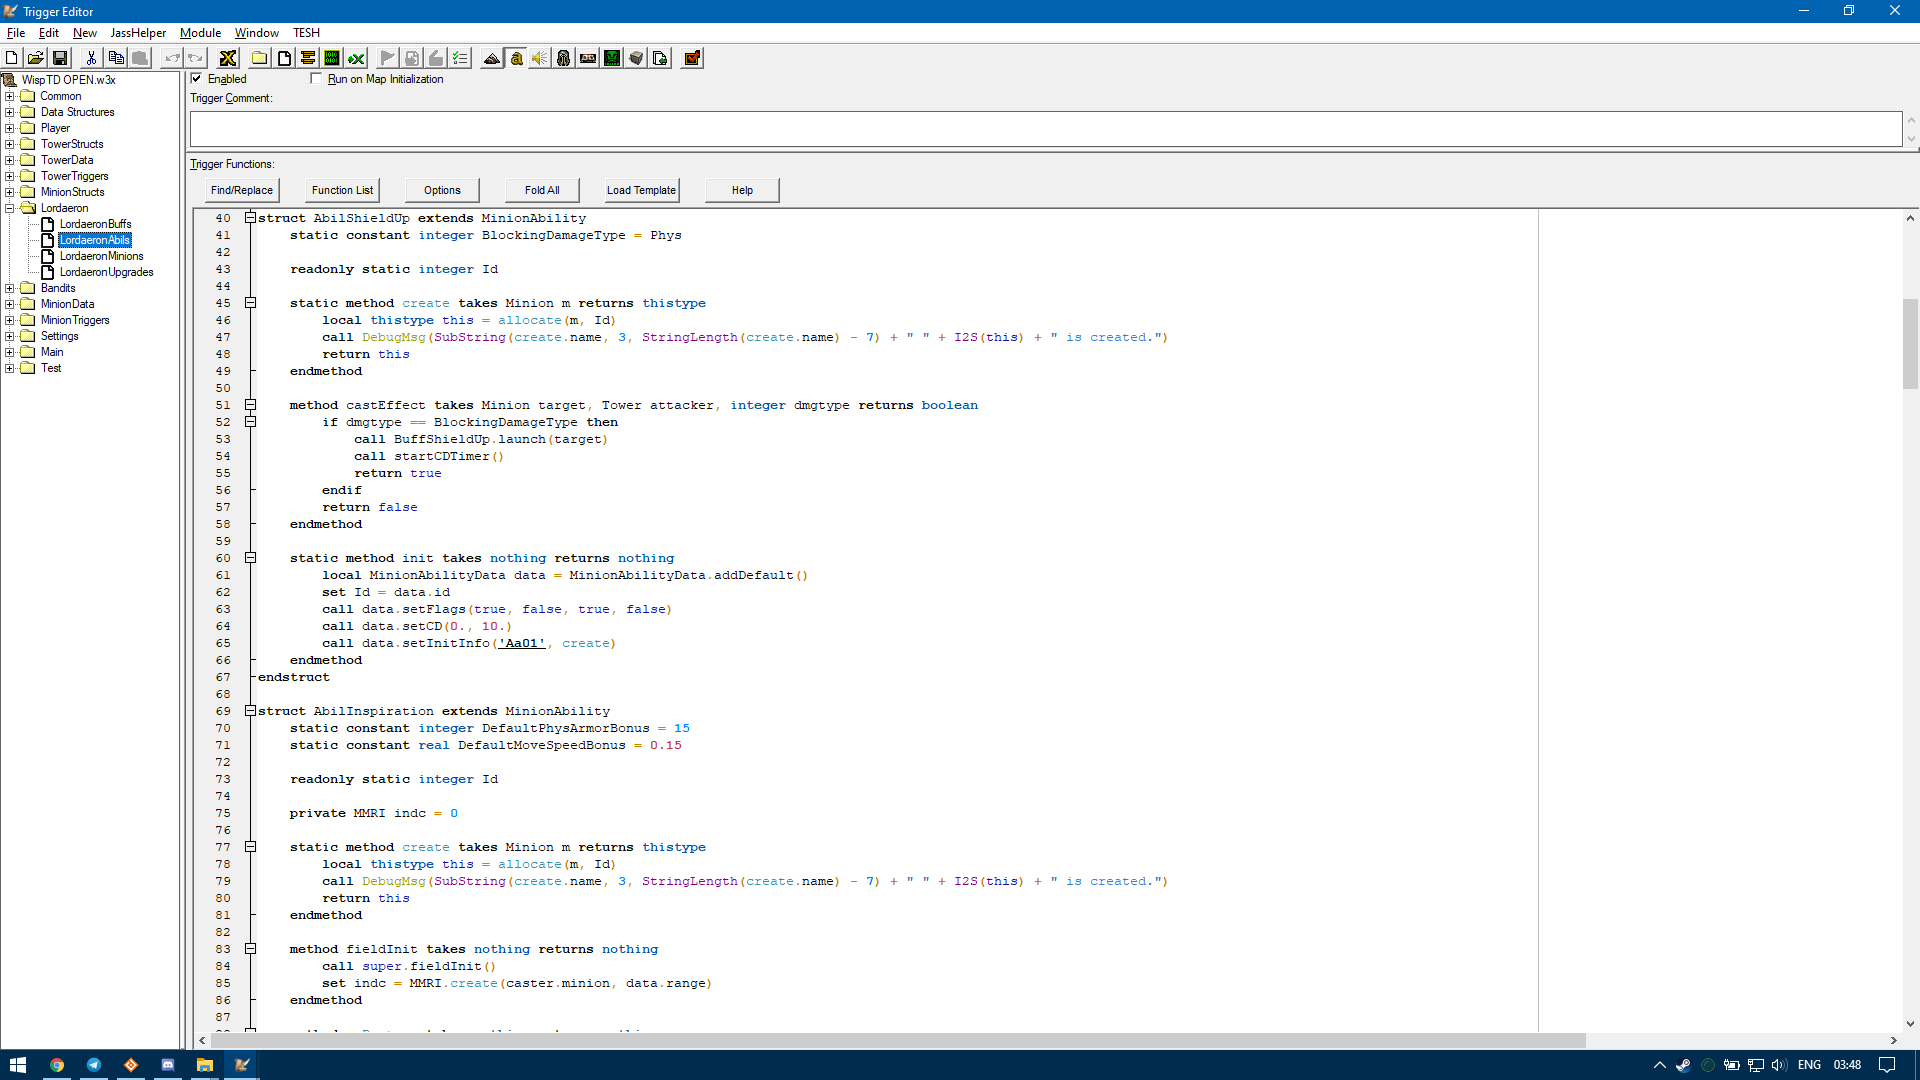Screen dimensions: 1920x1080
Task: Collapse the Lordaeron folder
Action: [x=10, y=208]
